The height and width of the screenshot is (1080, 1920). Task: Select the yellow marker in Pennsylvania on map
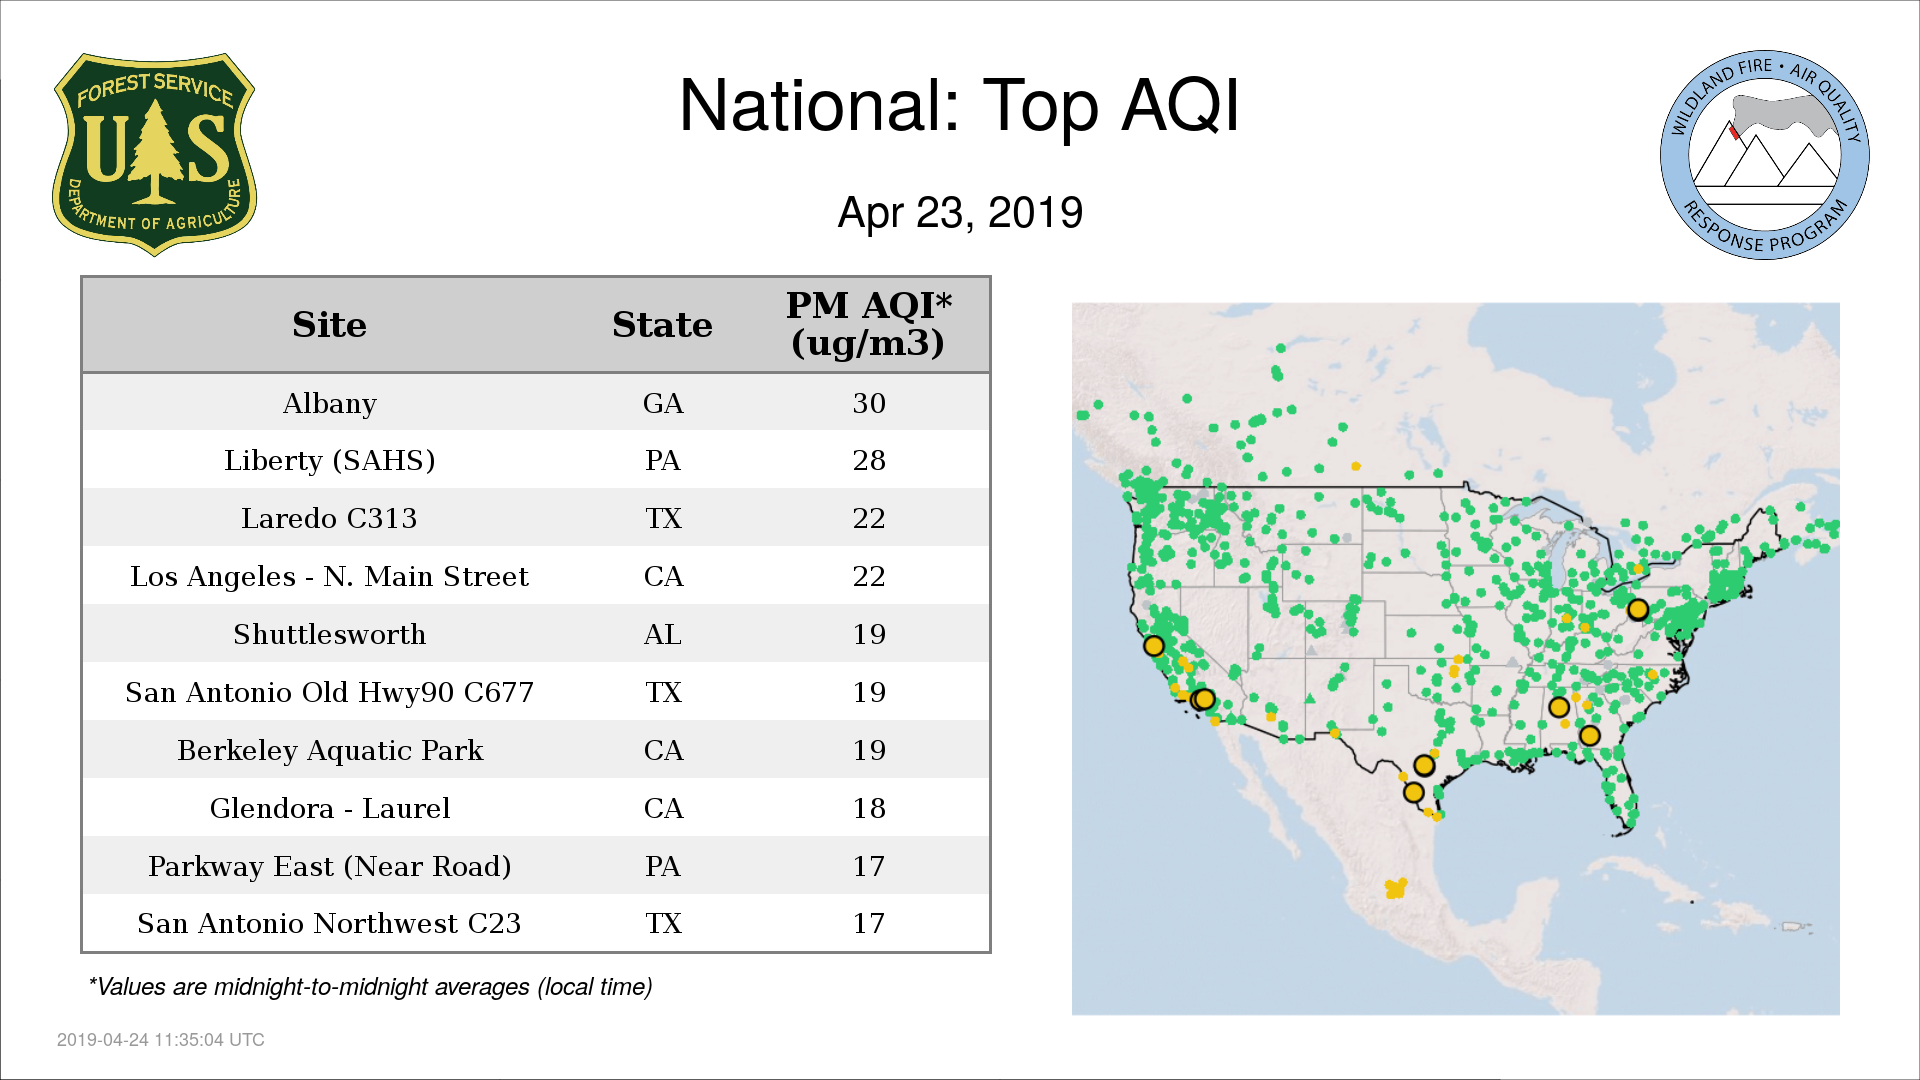pos(1637,609)
